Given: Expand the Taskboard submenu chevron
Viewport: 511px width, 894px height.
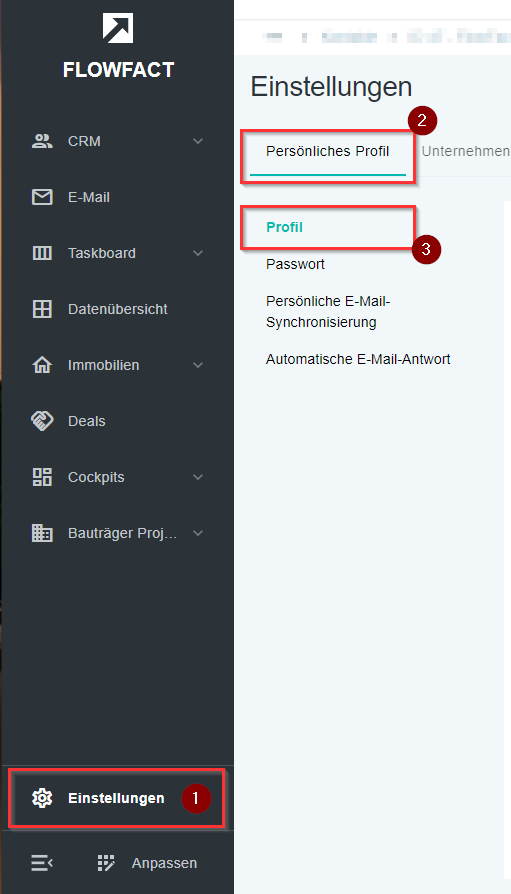Looking at the screenshot, I should click(198, 253).
